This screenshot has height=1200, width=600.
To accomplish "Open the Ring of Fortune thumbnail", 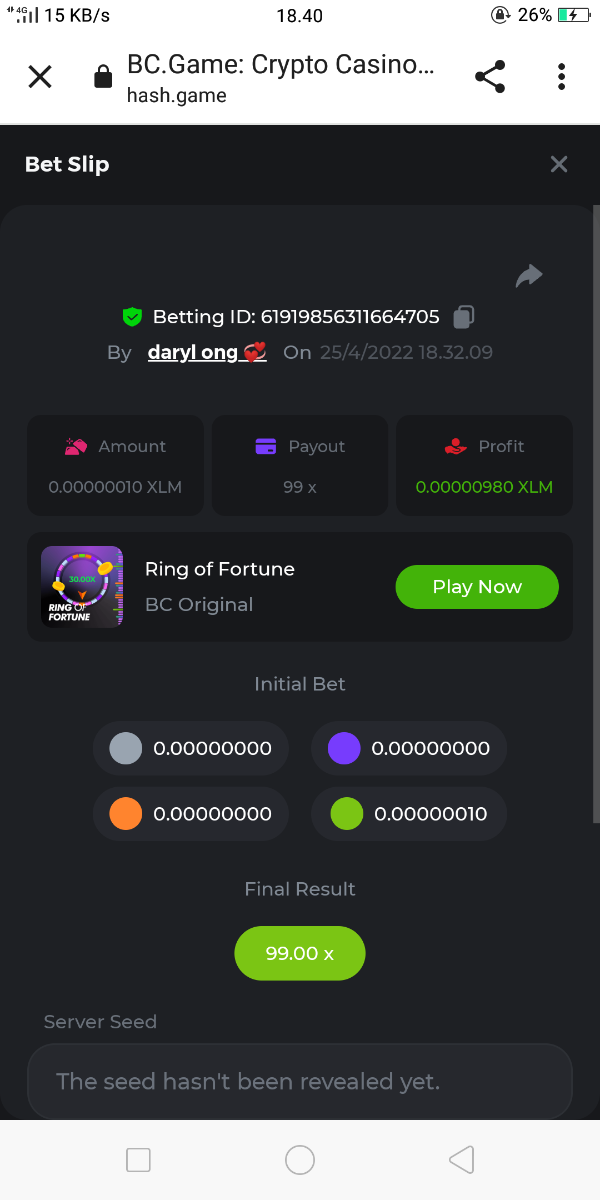I will tap(82, 587).
